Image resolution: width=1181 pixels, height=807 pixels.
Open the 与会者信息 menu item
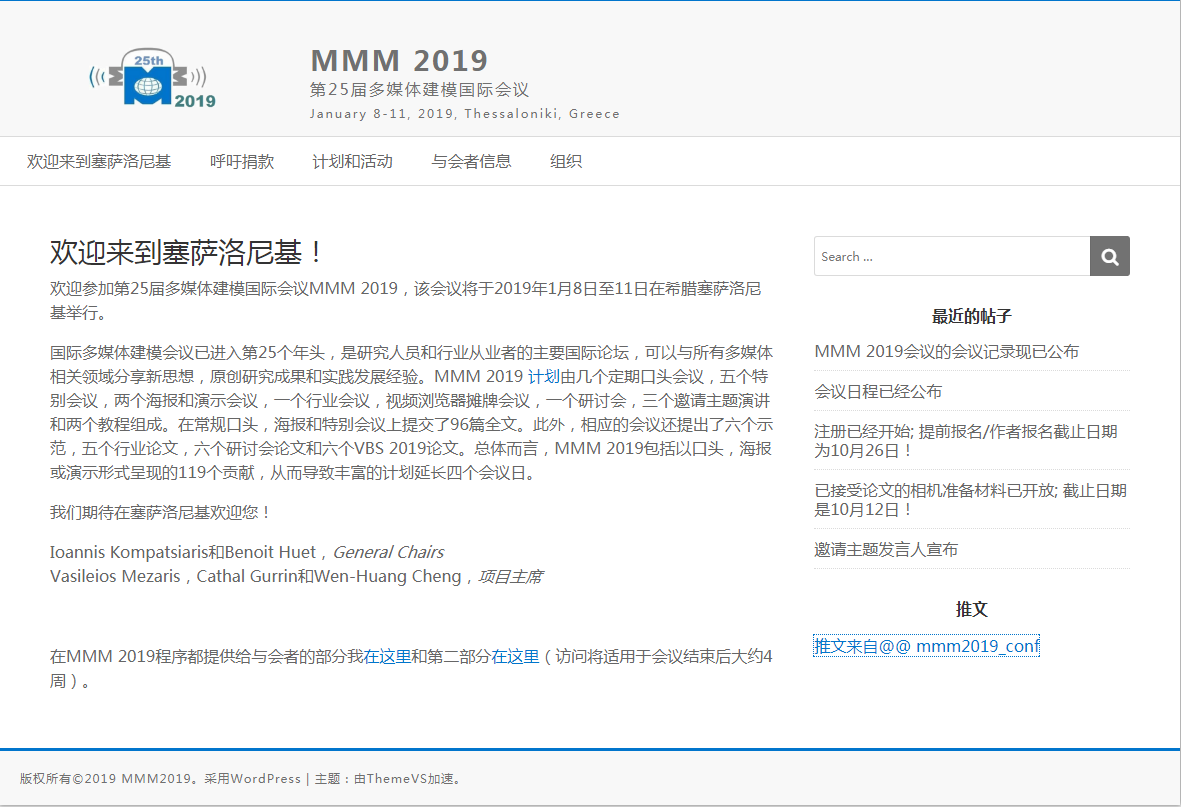[x=471, y=161]
